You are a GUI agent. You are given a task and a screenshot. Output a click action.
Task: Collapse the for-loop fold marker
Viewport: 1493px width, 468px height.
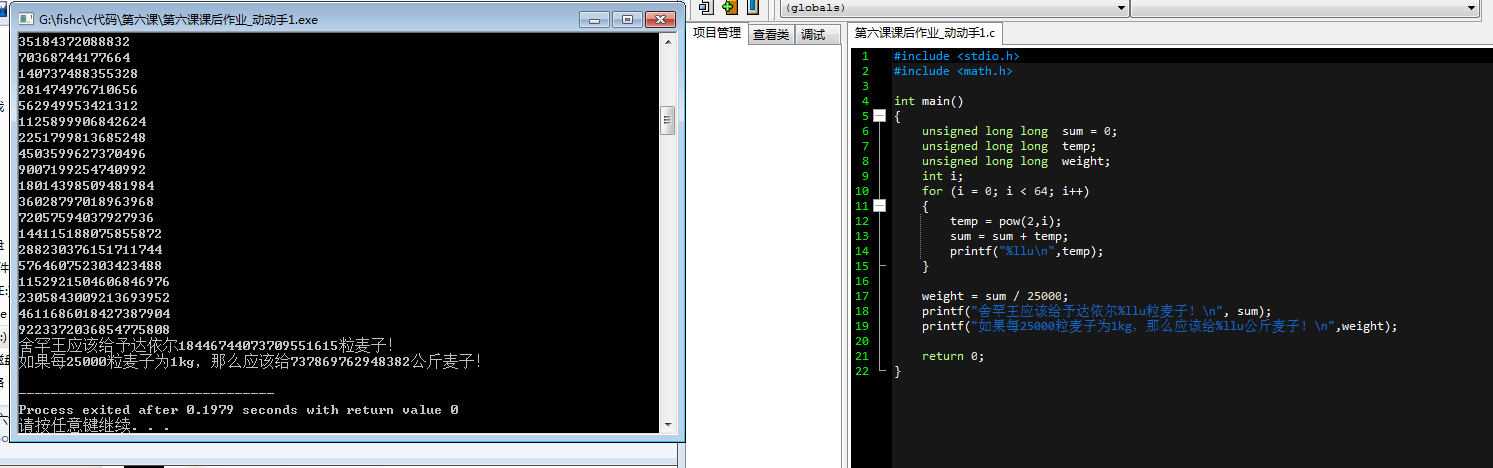879,206
